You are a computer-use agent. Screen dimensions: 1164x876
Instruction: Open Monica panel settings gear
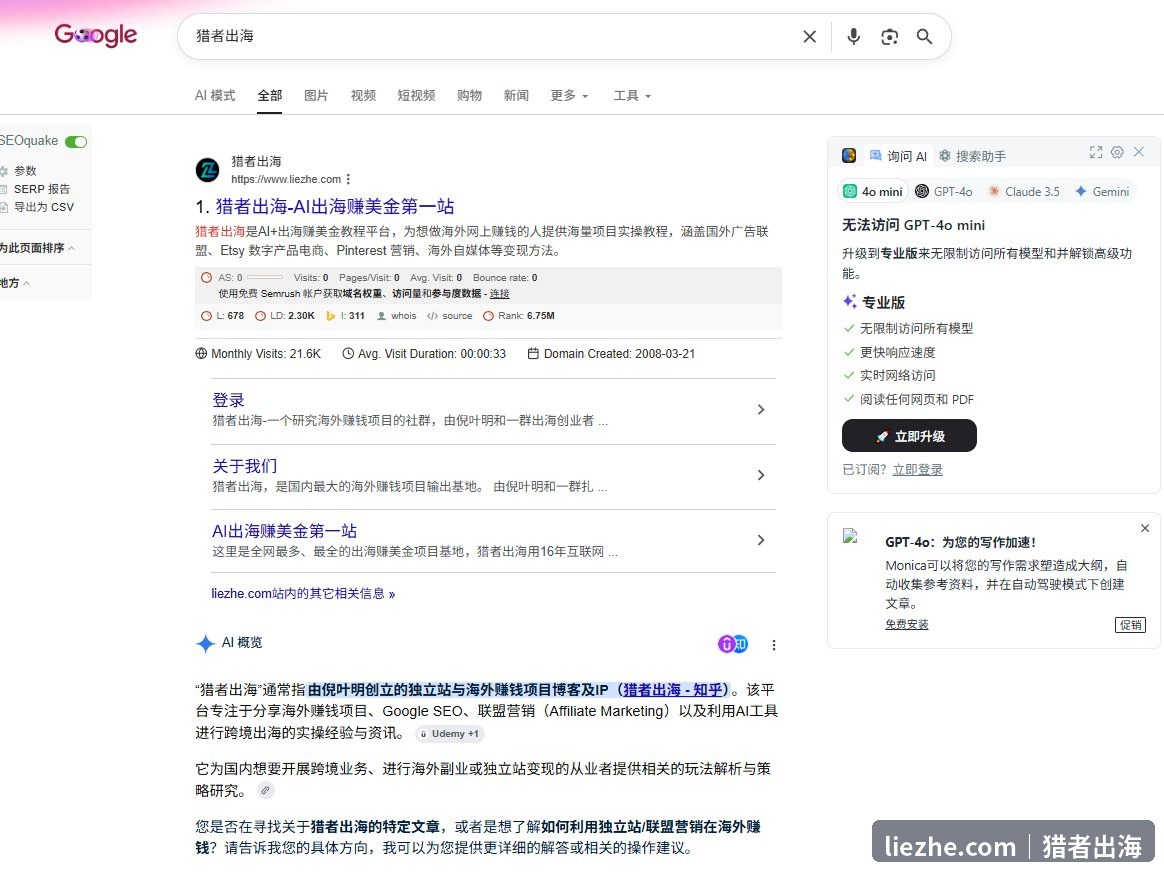click(1117, 152)
